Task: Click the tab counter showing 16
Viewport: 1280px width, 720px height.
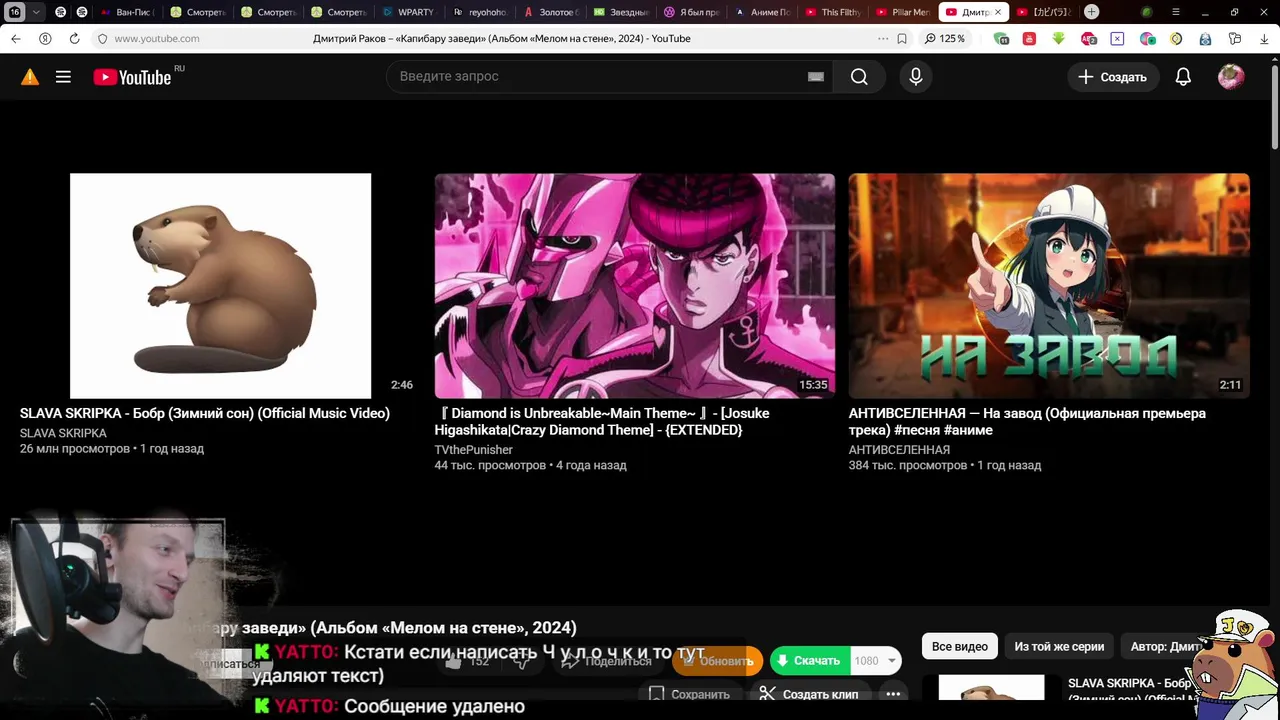Action: (x=15, y=12)
